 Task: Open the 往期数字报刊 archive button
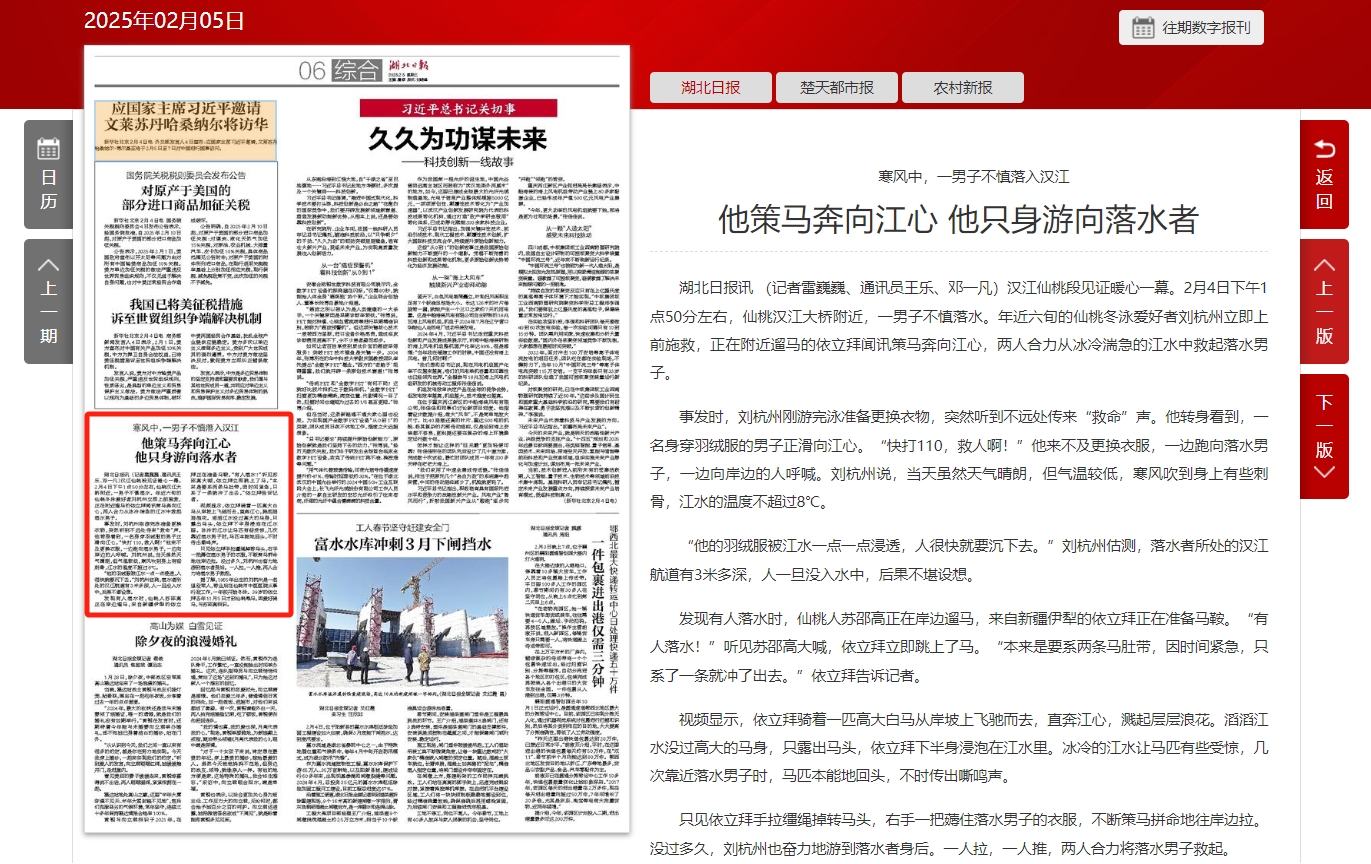pos(1191,28)
